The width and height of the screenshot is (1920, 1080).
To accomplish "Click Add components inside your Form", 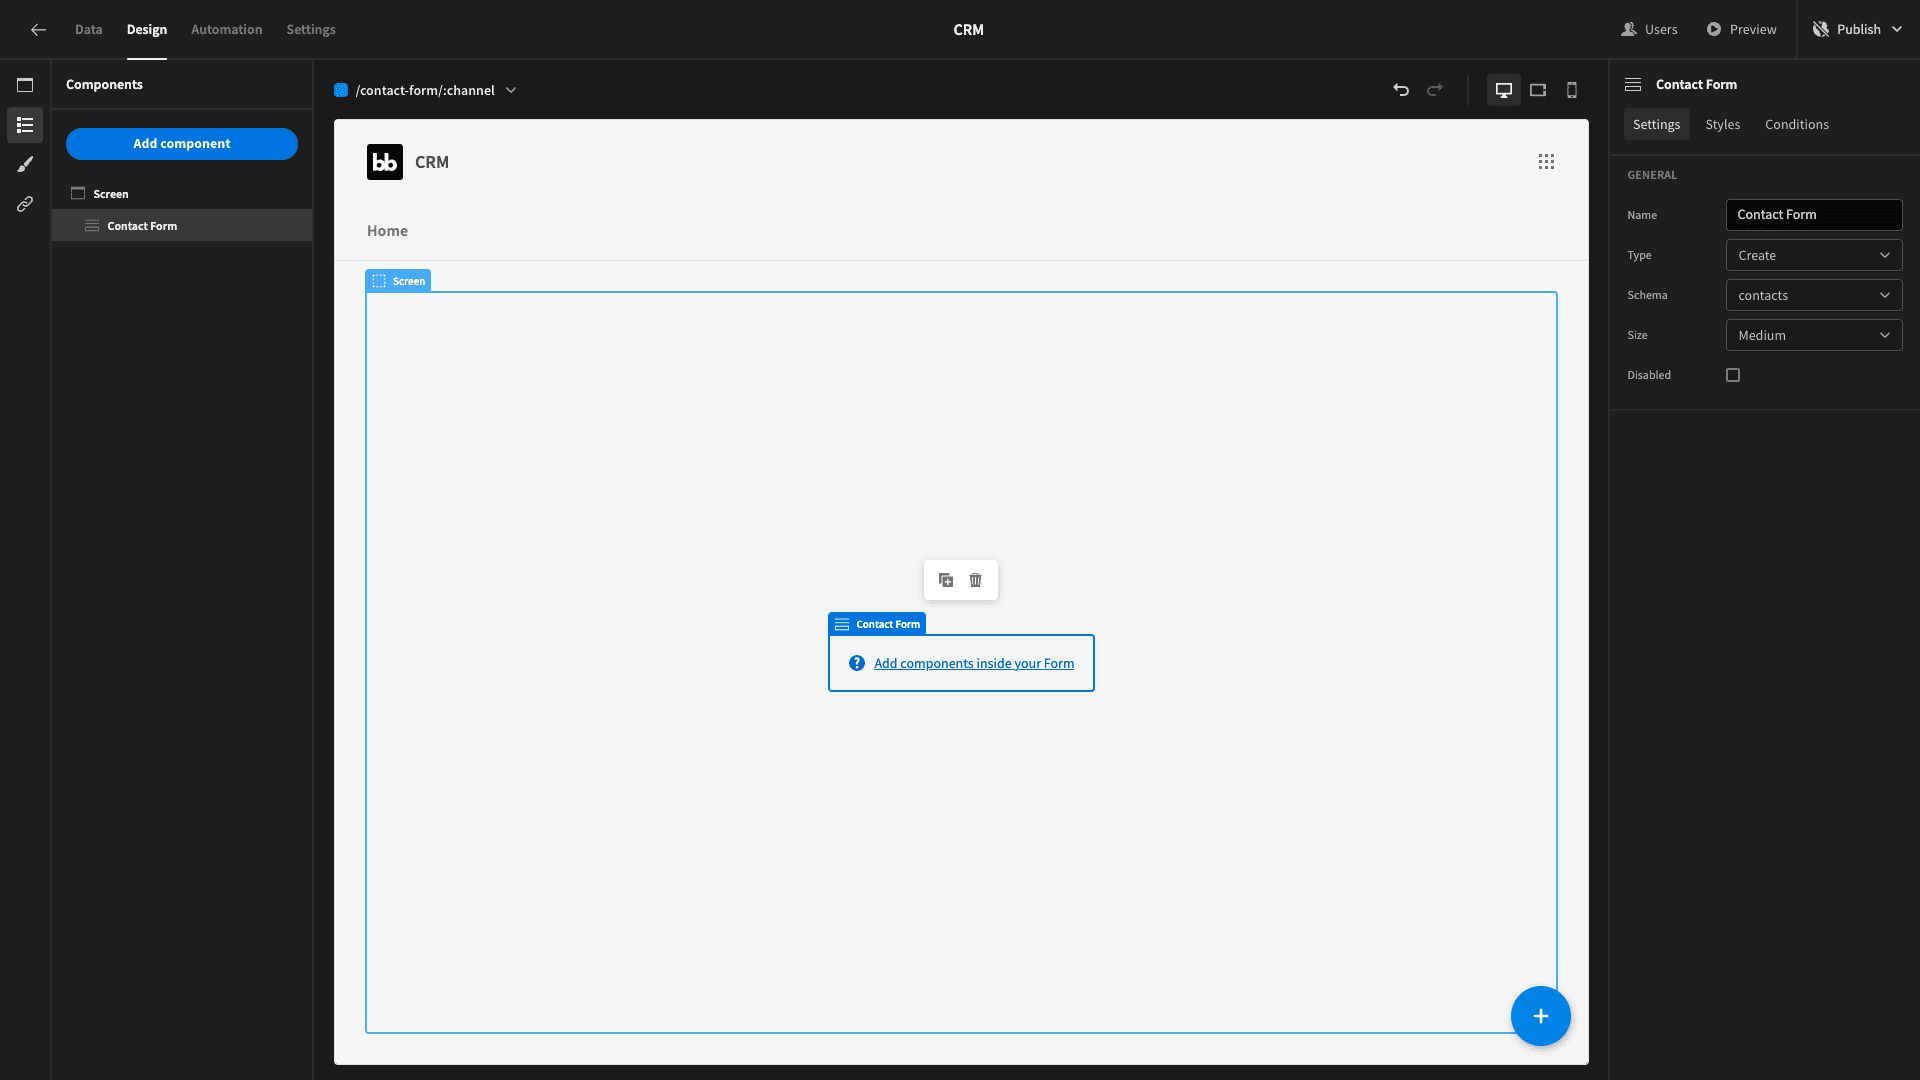I will [973, 662].
